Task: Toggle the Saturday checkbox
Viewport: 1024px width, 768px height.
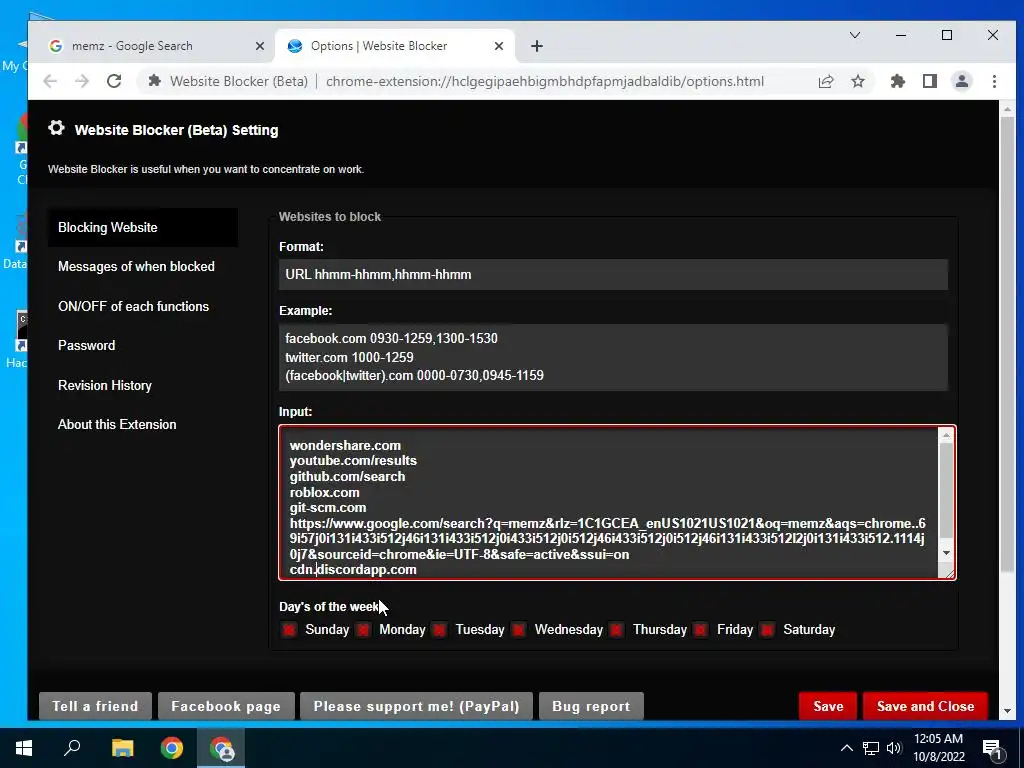Action: pyautogui.click(x=768, y=630)
